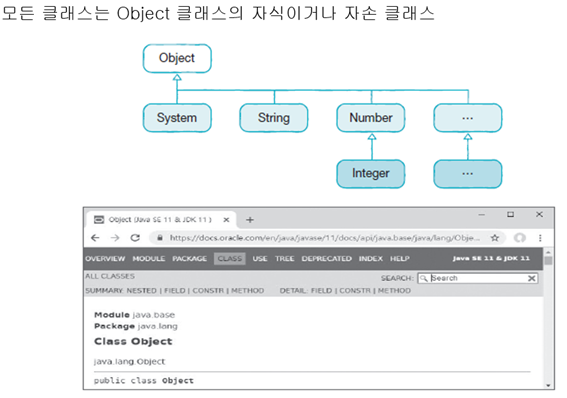The width and height of the screenshot is (567, 398).
Task: Open the OVERVIEW navigation link
Action: tap(105, 258)
